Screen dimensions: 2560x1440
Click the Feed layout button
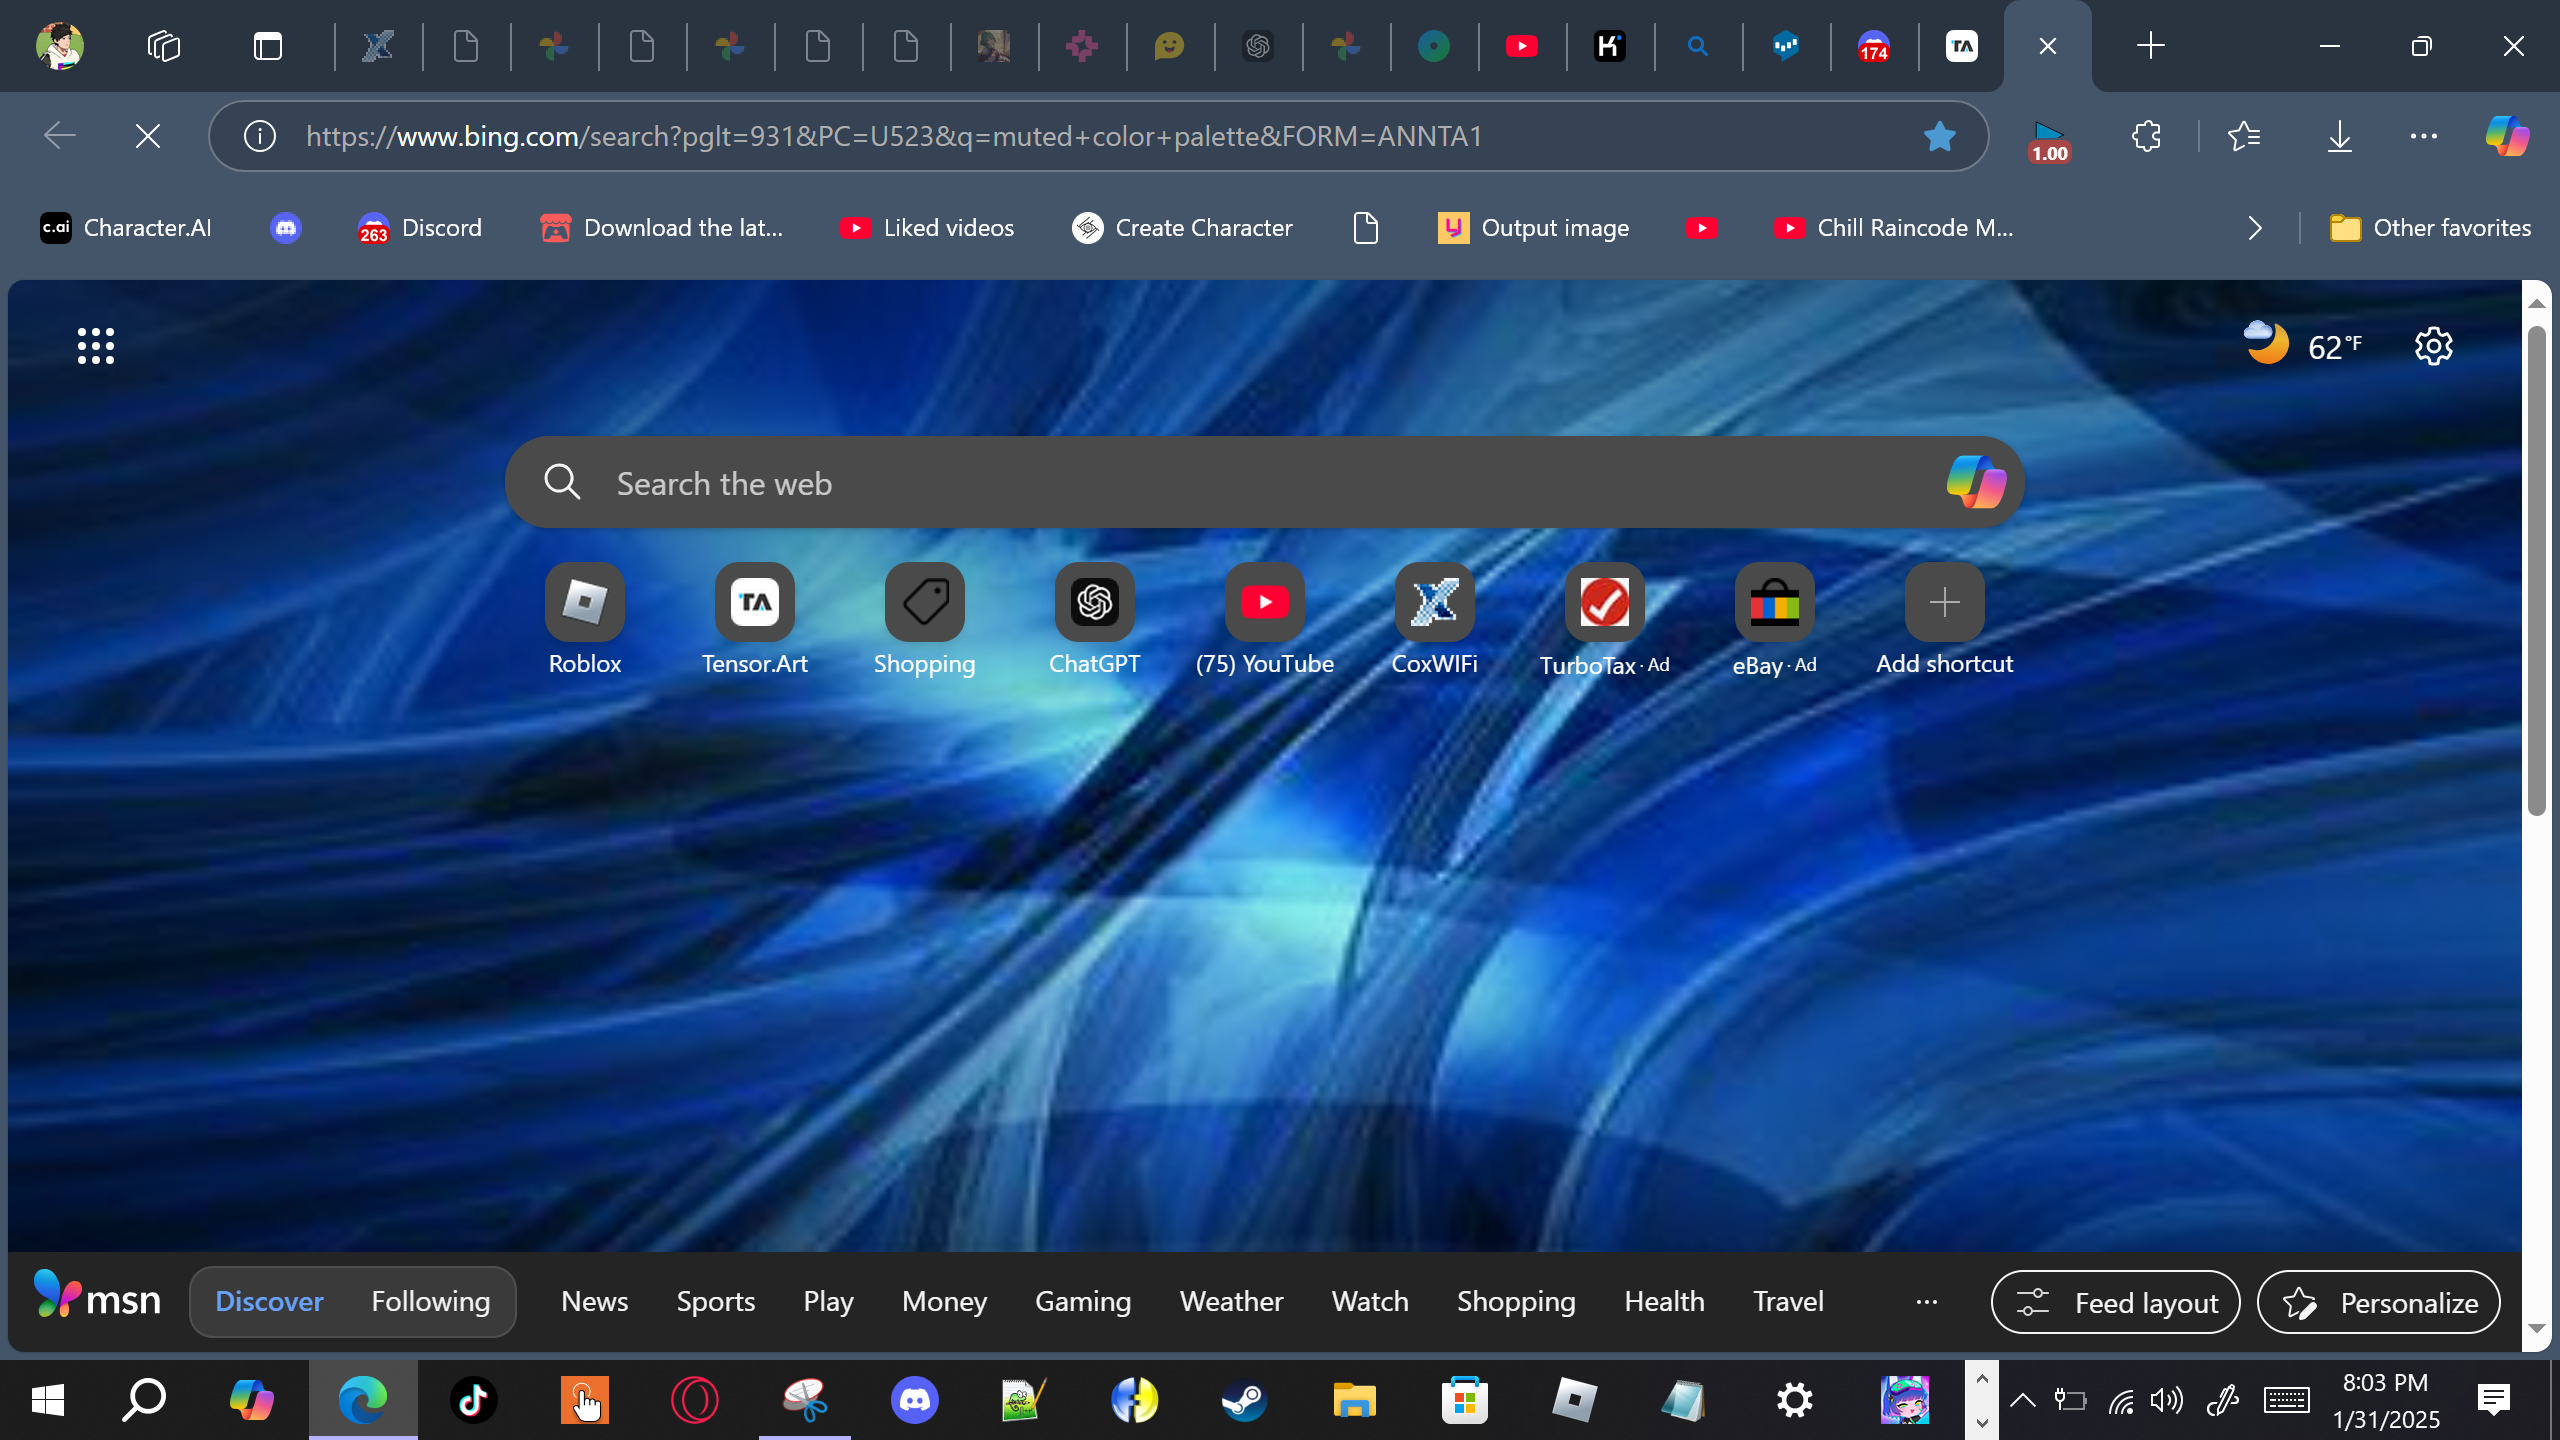tap(2115, 1302)
